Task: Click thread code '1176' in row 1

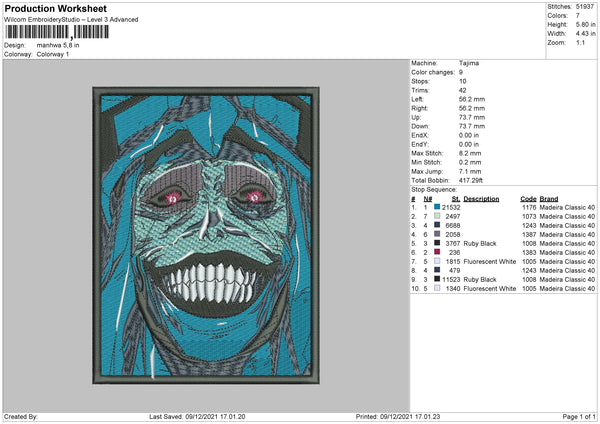Action: (x=529, y=207)
